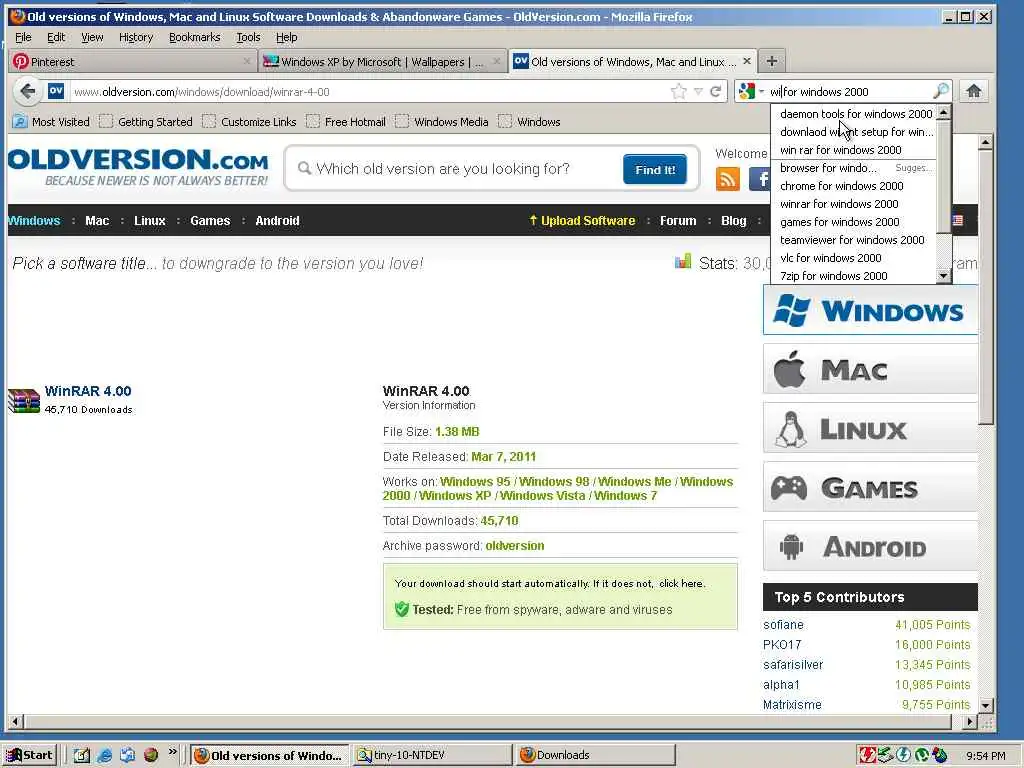Click the Android platform banner with robot
Viewport: 1024px width, 768px height.
click(871, 546)
